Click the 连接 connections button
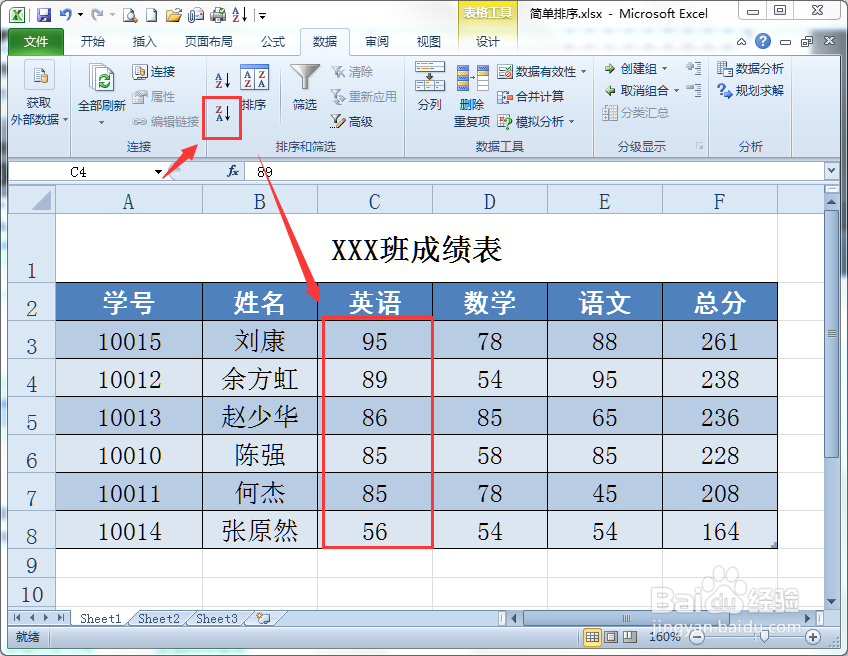The image size is (848, 656). coord(154,71)
